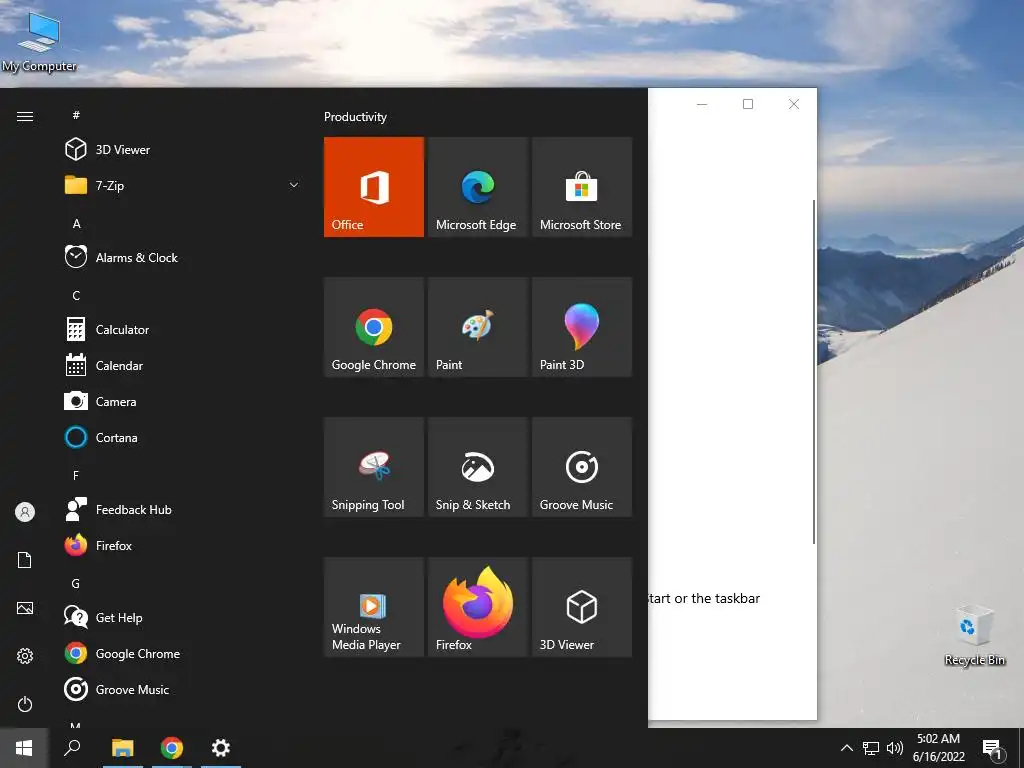Launch Windows Media Player tile
1024x768 pixels.
[x=374, y=607]
